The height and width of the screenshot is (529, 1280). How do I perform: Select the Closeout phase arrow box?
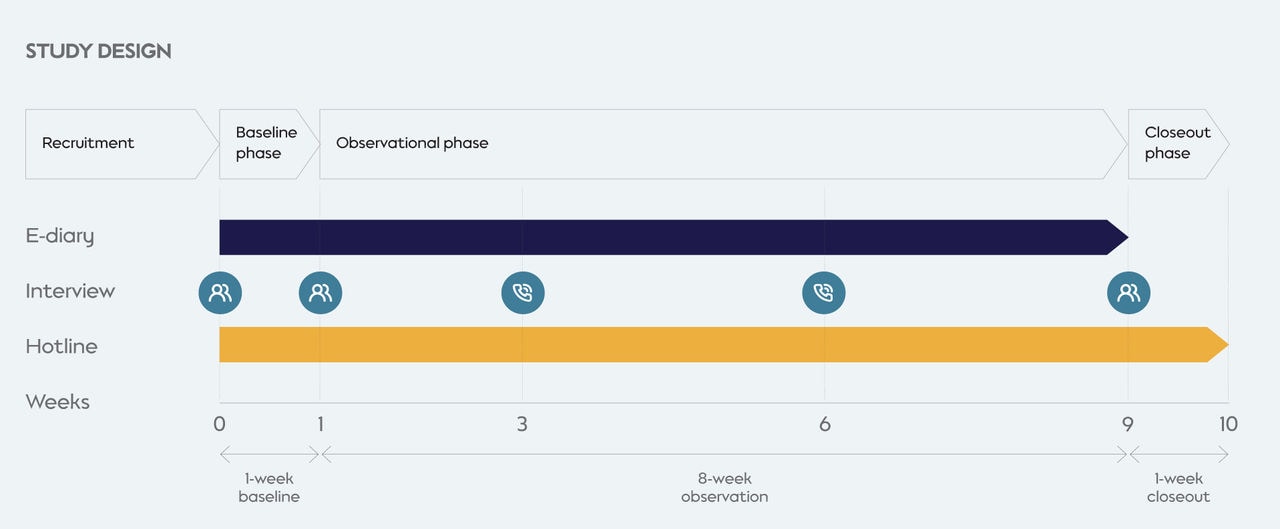pyautogui.click(x=1178, y=144)
